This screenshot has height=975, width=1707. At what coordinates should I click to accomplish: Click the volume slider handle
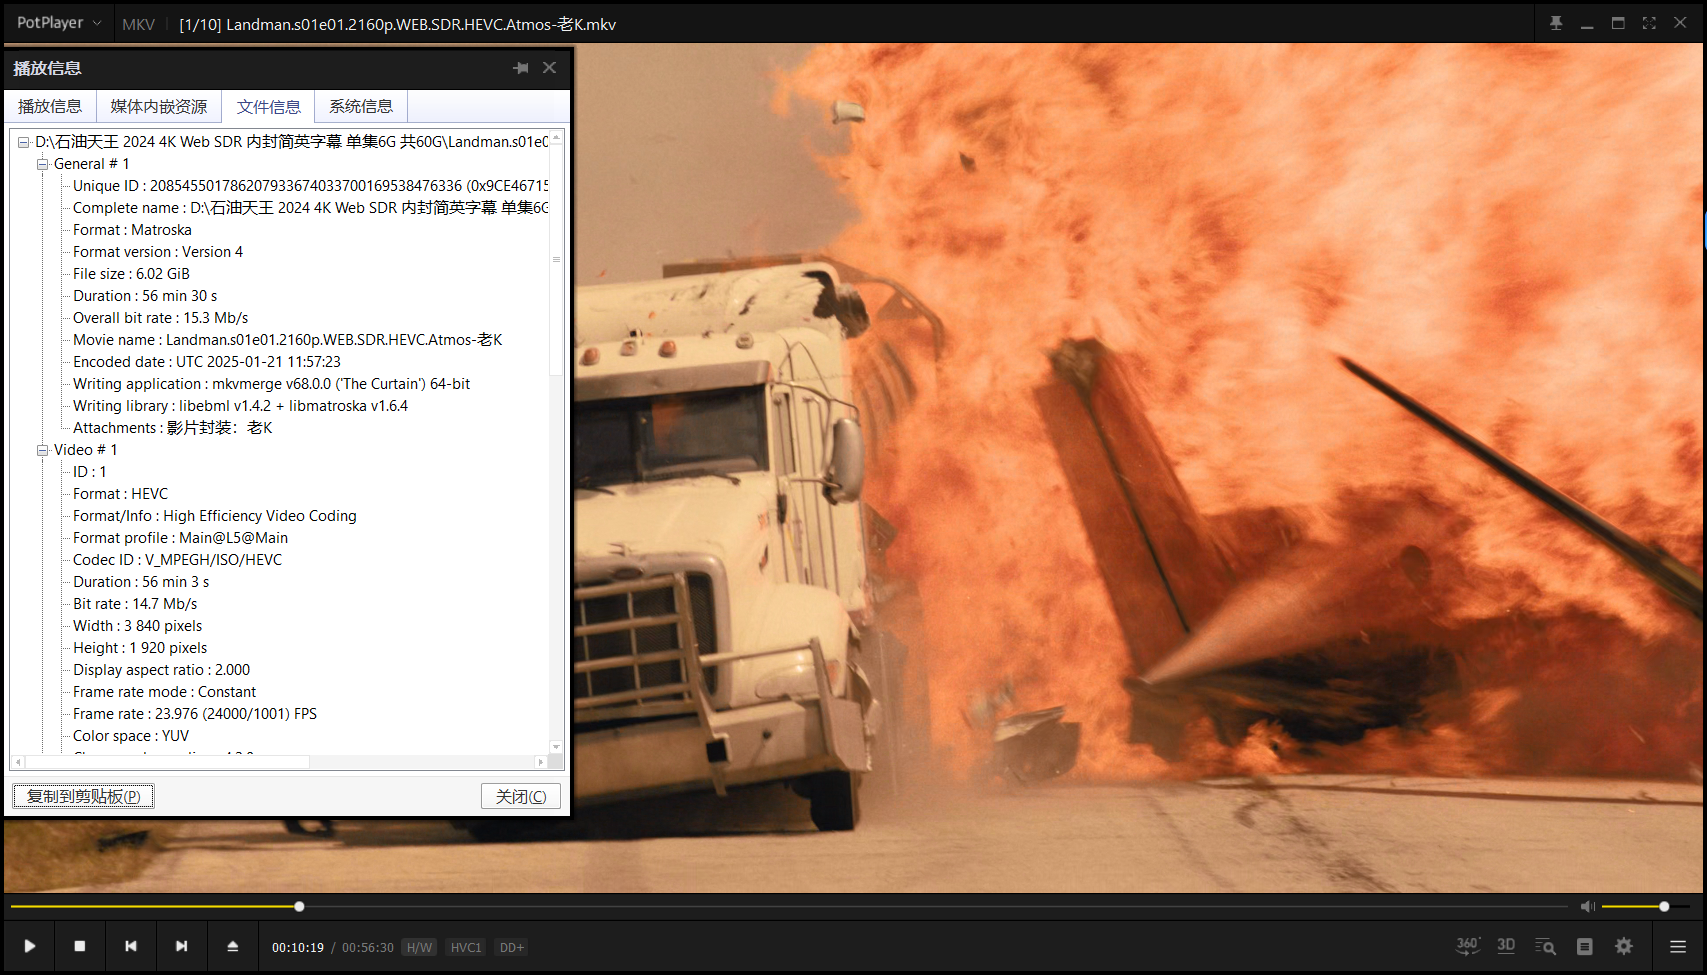(x=1664, y=906)
